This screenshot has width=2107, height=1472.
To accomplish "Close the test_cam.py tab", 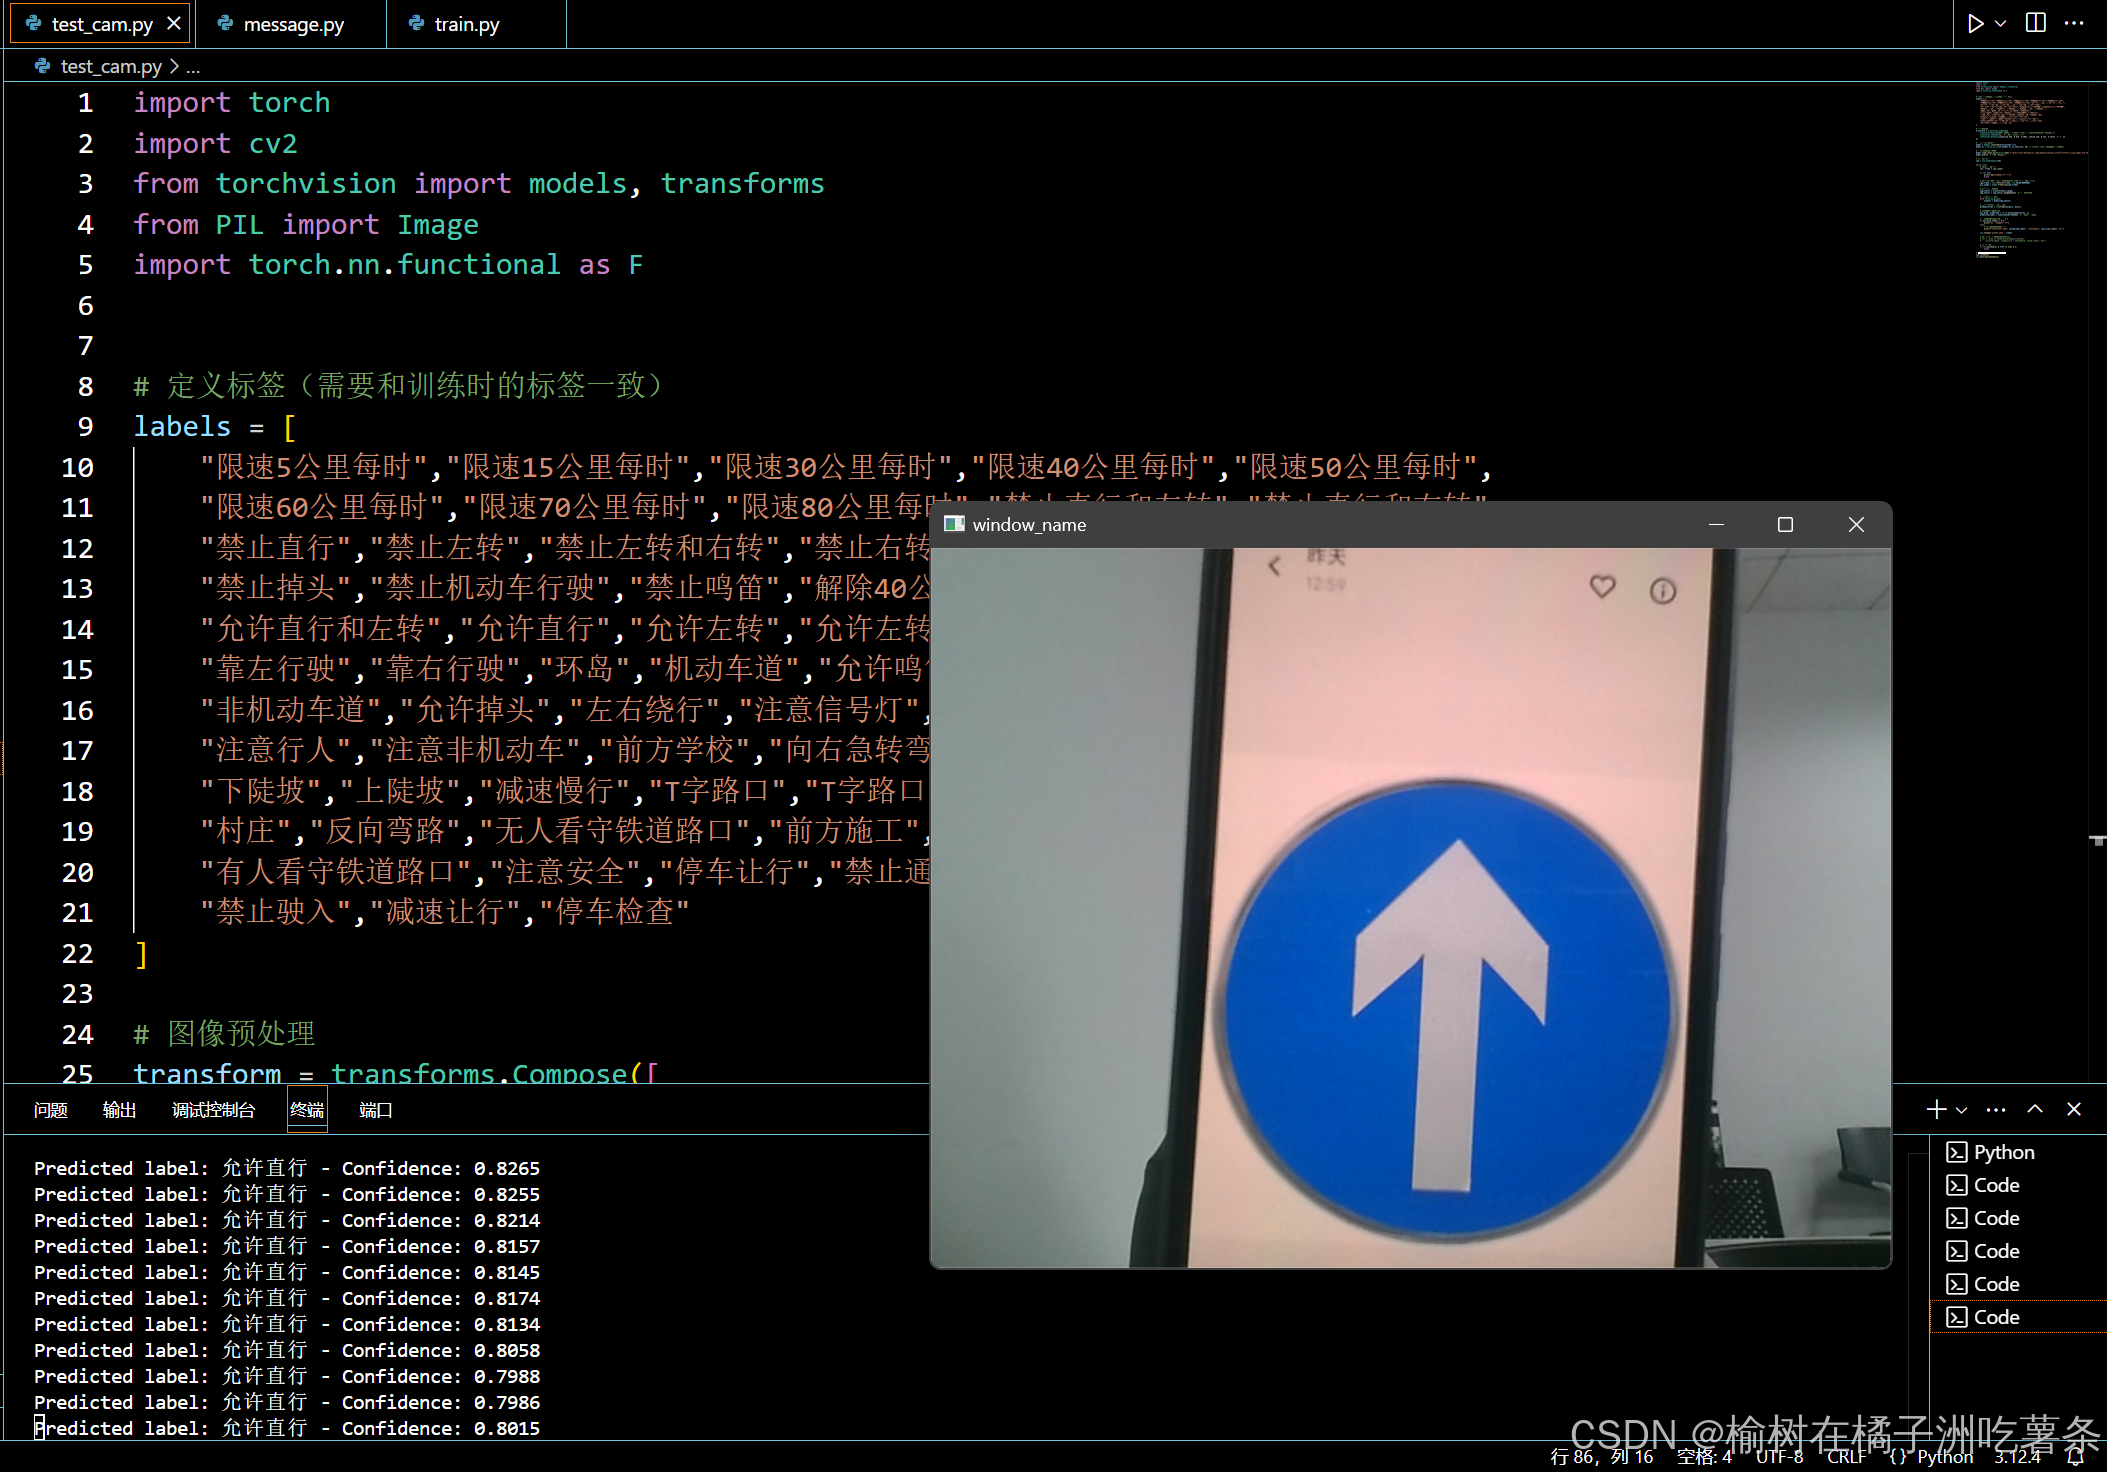I will coord(174,24).
